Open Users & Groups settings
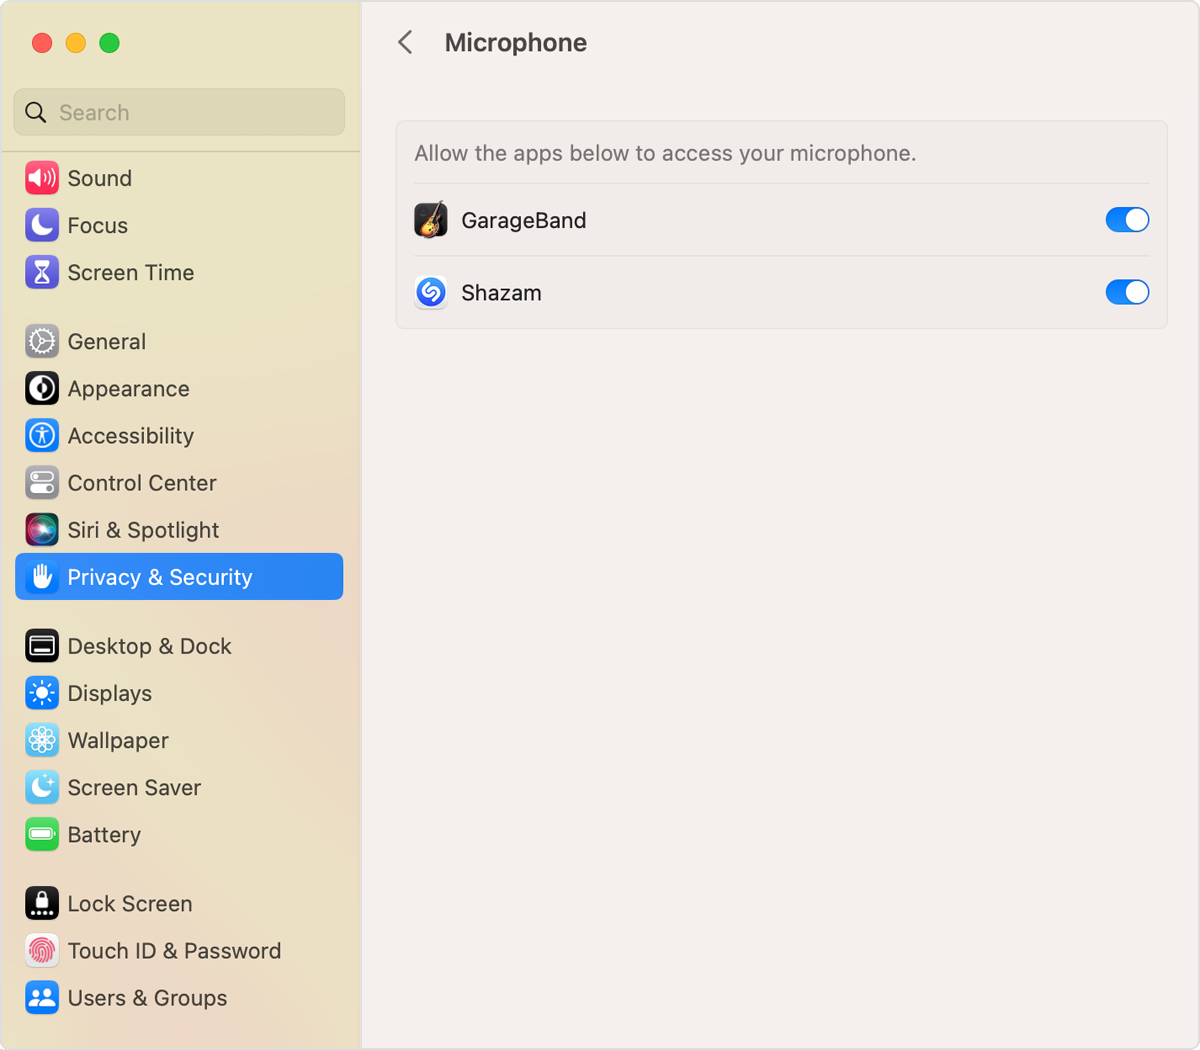This screenshot has height=1050, width=1200. pos(147,998)
